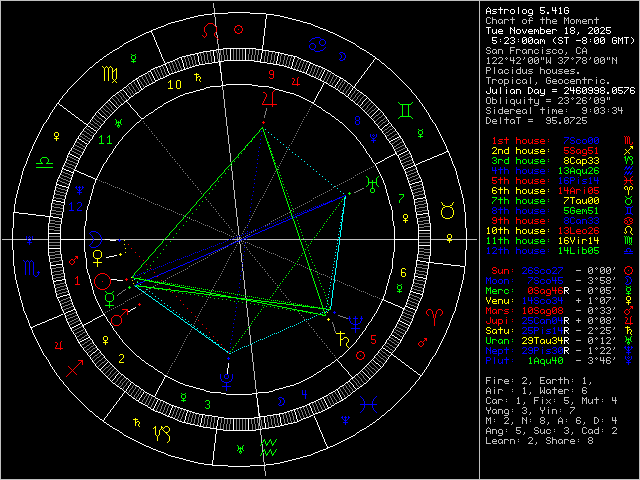Click the large blue Neptune glyph inside the wheel
The width and height of the screenshot is (640, 480).
click(x=356, y=324)
